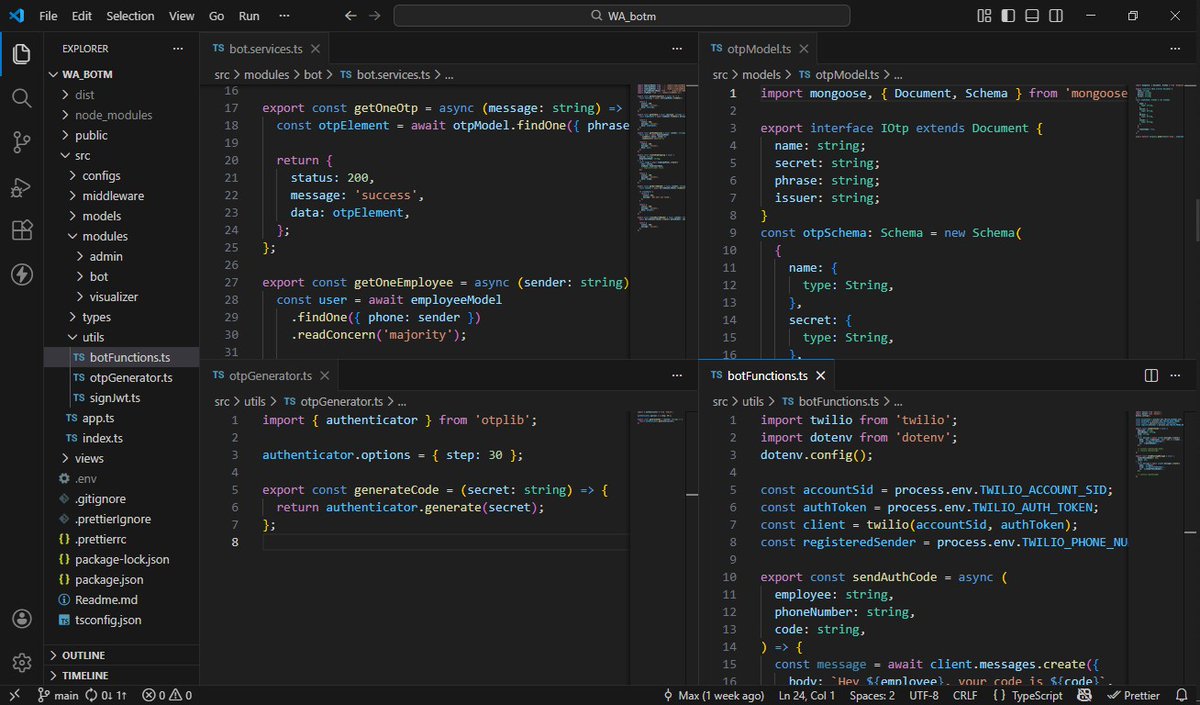Open Explorer more actions ellipsis
1200x705 pixels.
tap(178, 48)
